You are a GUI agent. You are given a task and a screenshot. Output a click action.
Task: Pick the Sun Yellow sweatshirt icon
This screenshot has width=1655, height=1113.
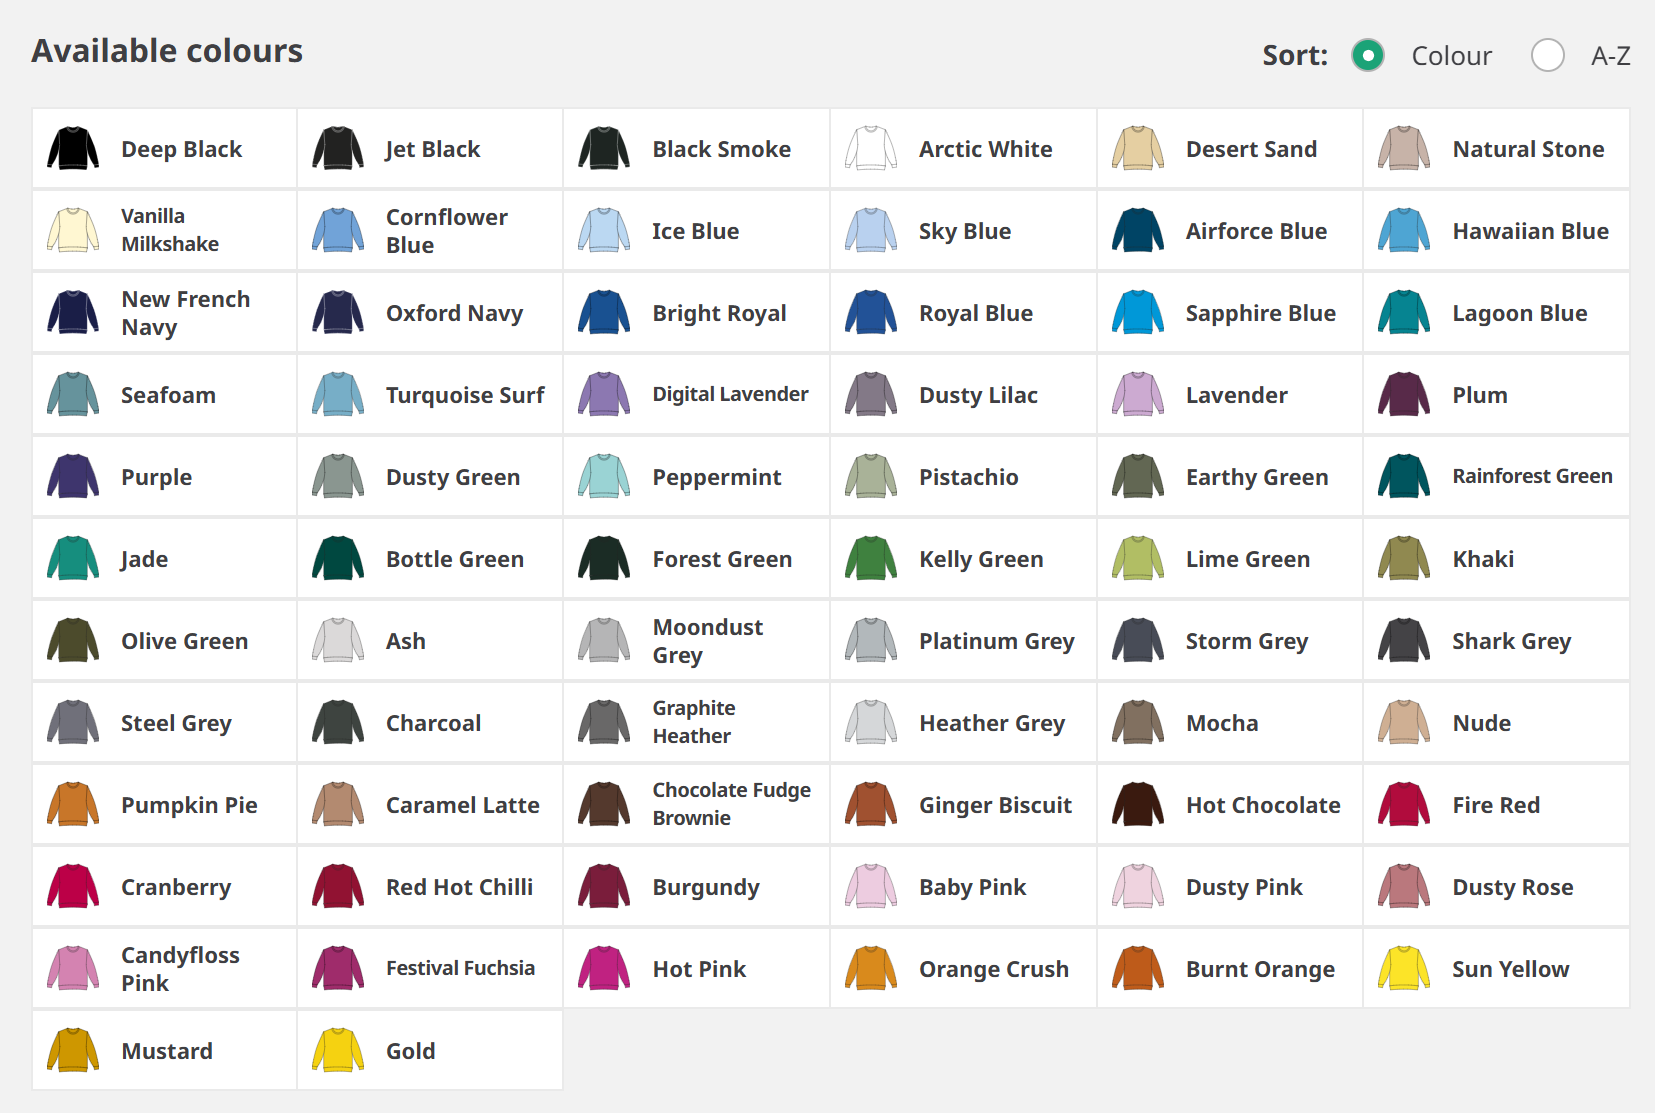coord(1403,969)
